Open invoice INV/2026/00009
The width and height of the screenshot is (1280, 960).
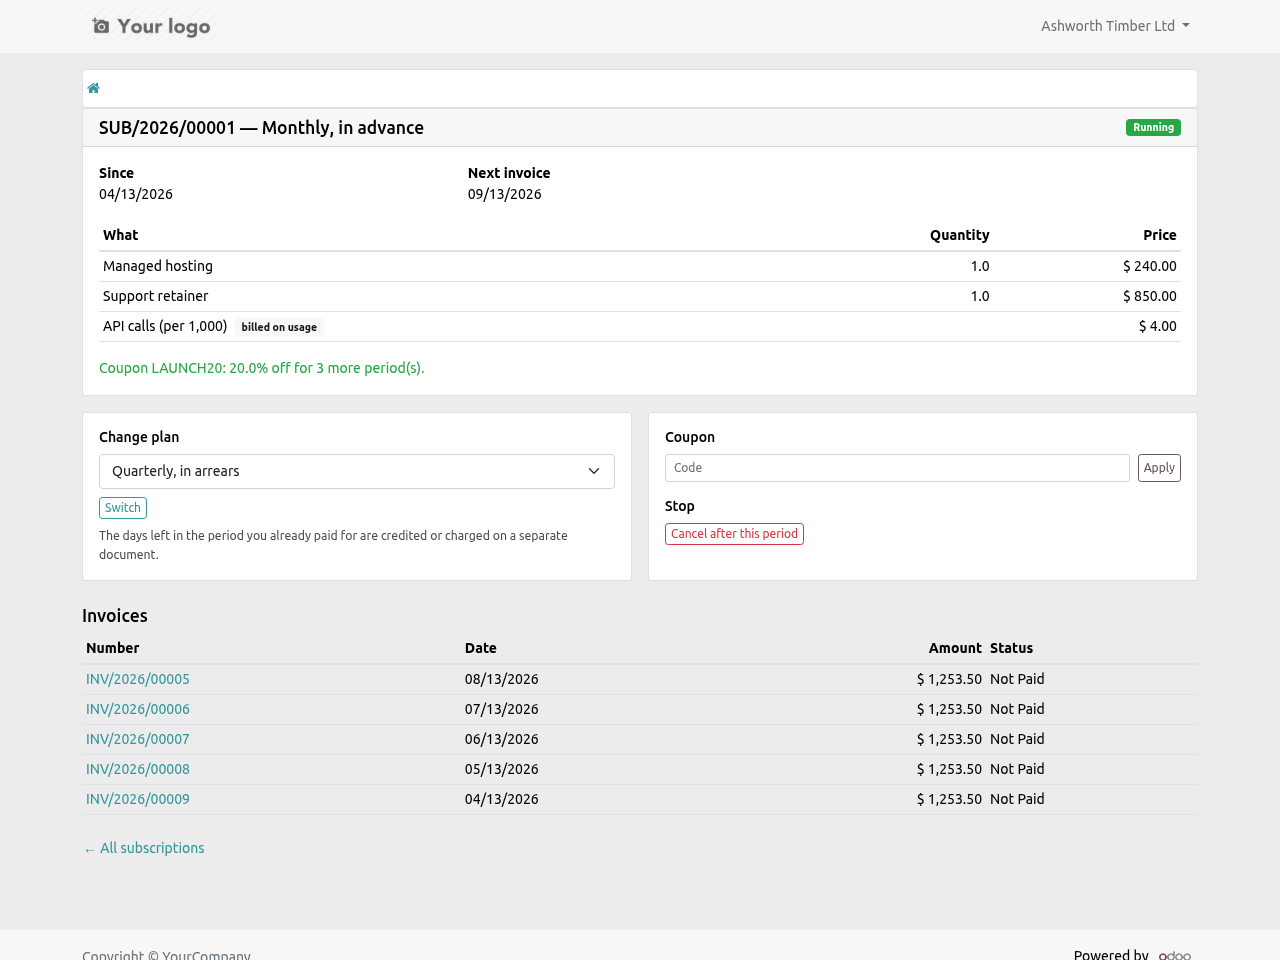pos(138,799)
